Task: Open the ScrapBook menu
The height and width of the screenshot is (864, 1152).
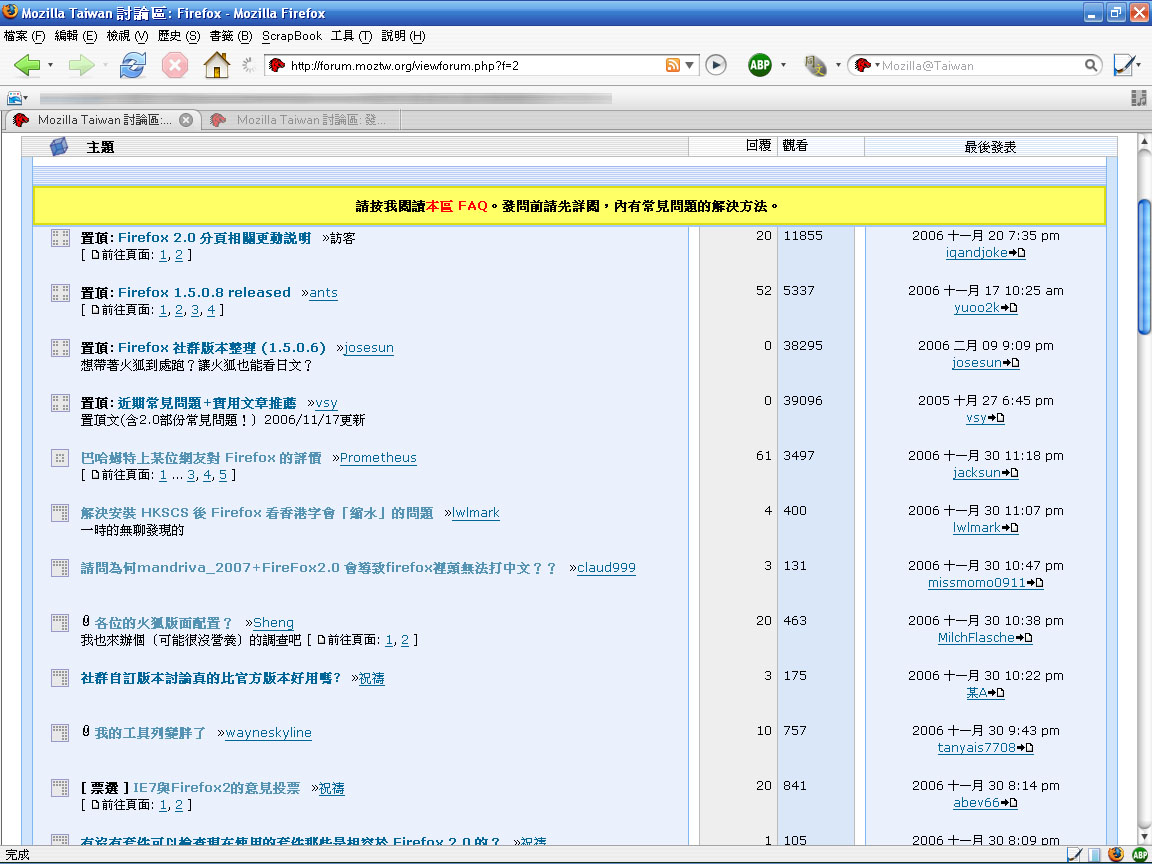Action: click(291, 36)
